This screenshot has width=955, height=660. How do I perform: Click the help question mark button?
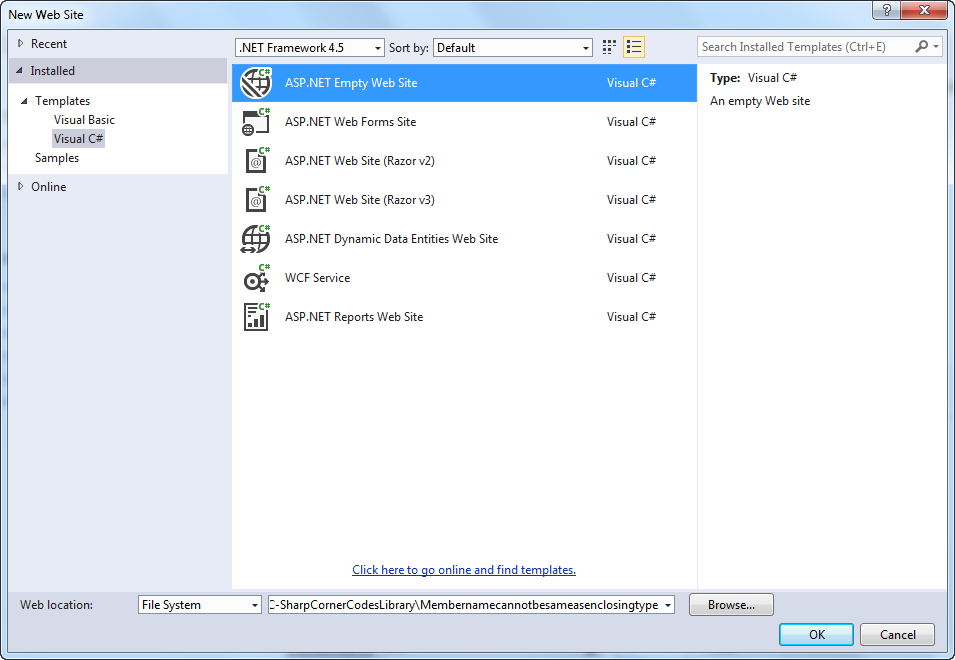tap(887, 10)
